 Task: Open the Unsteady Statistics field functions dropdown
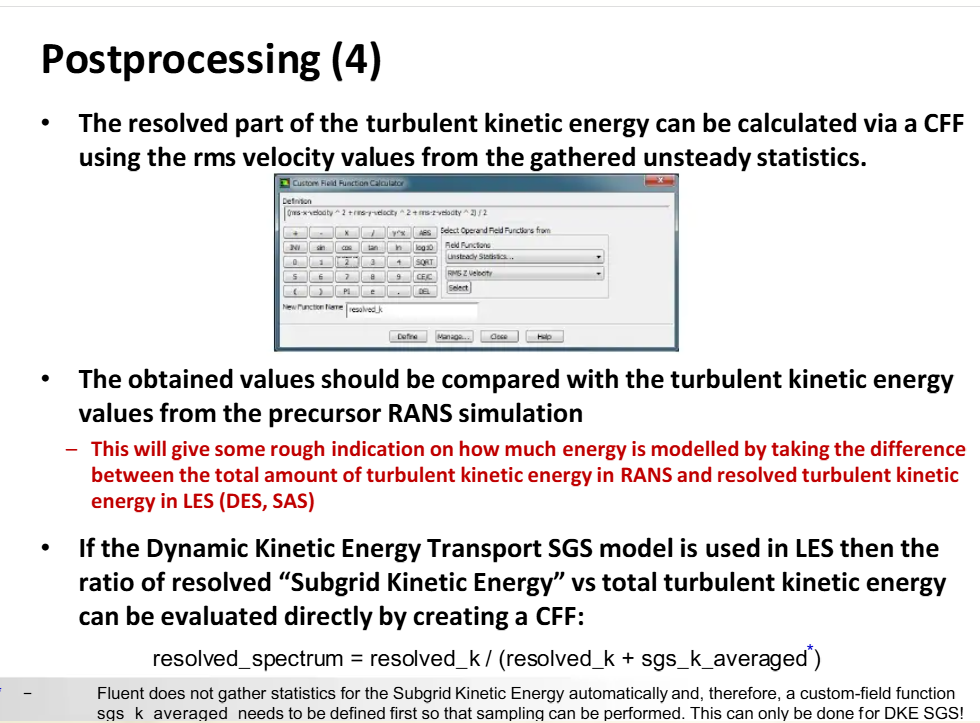point(524,257)
